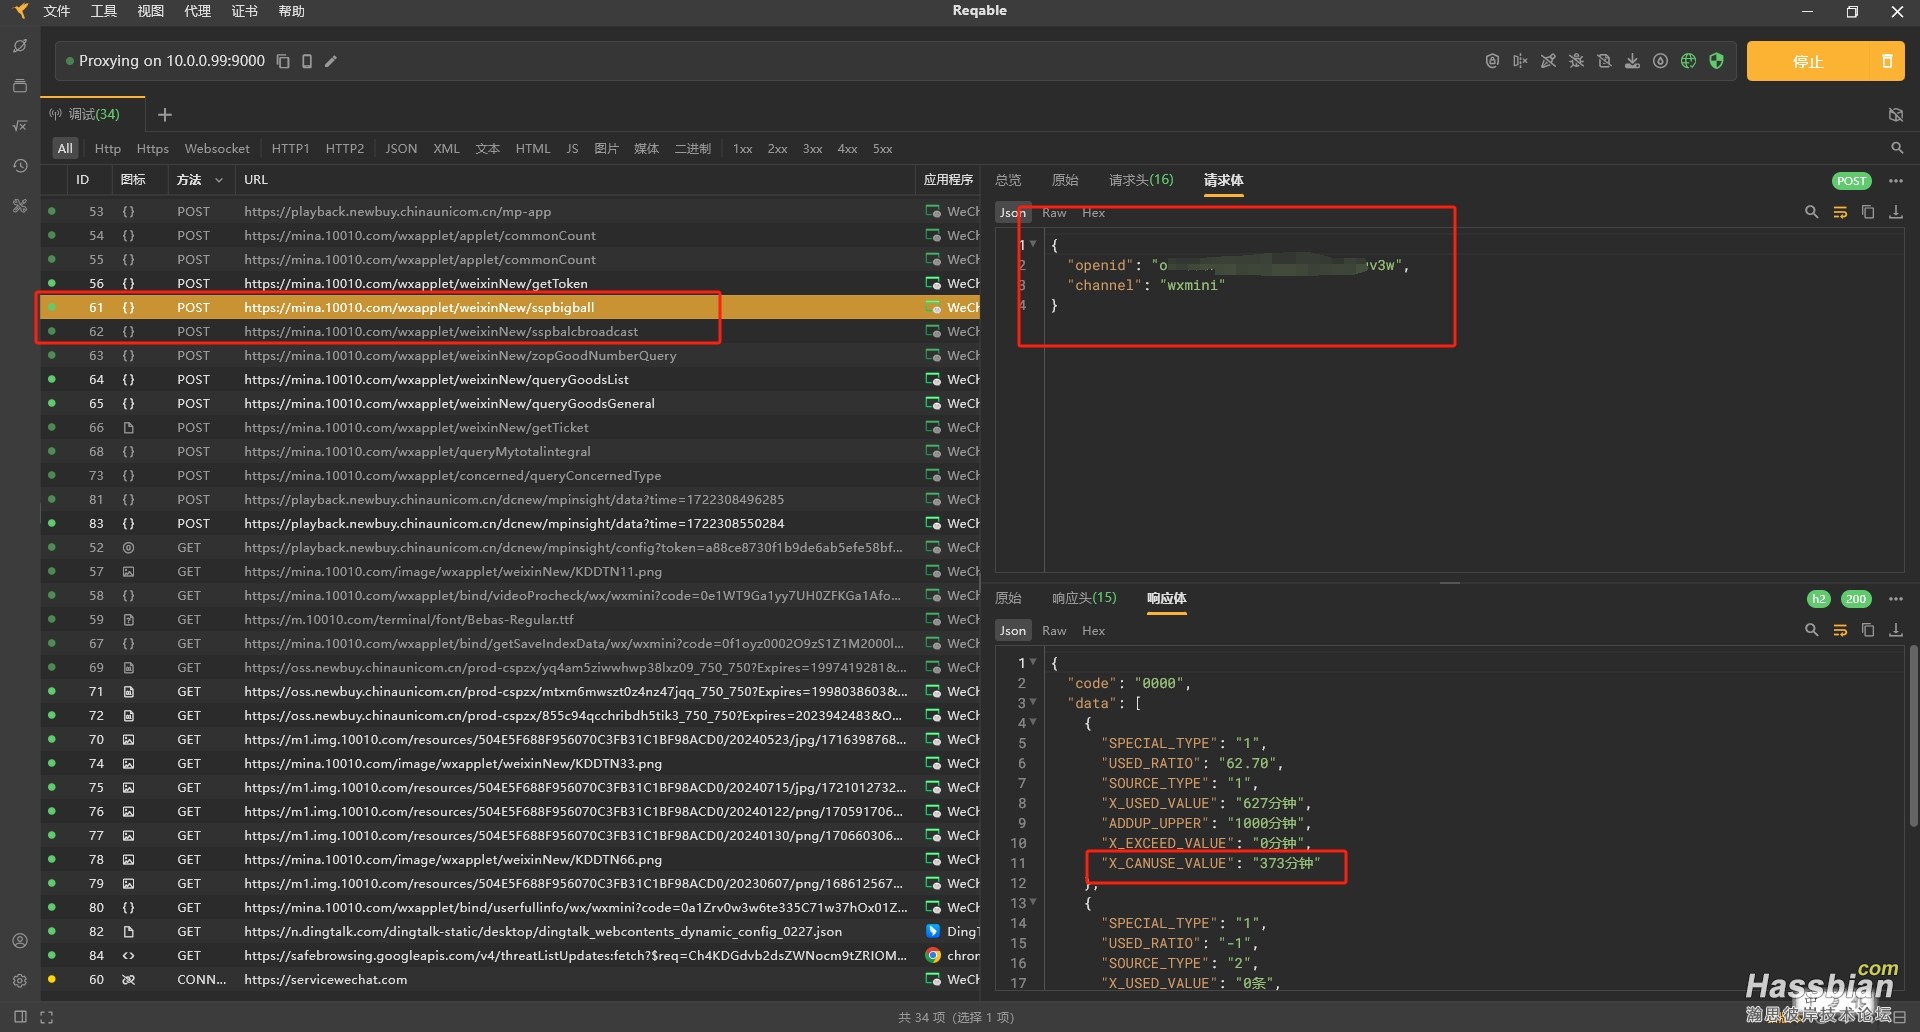Download response body content
Image resolution: width=1920 pixels, height=1032 pixels.
1895,630
